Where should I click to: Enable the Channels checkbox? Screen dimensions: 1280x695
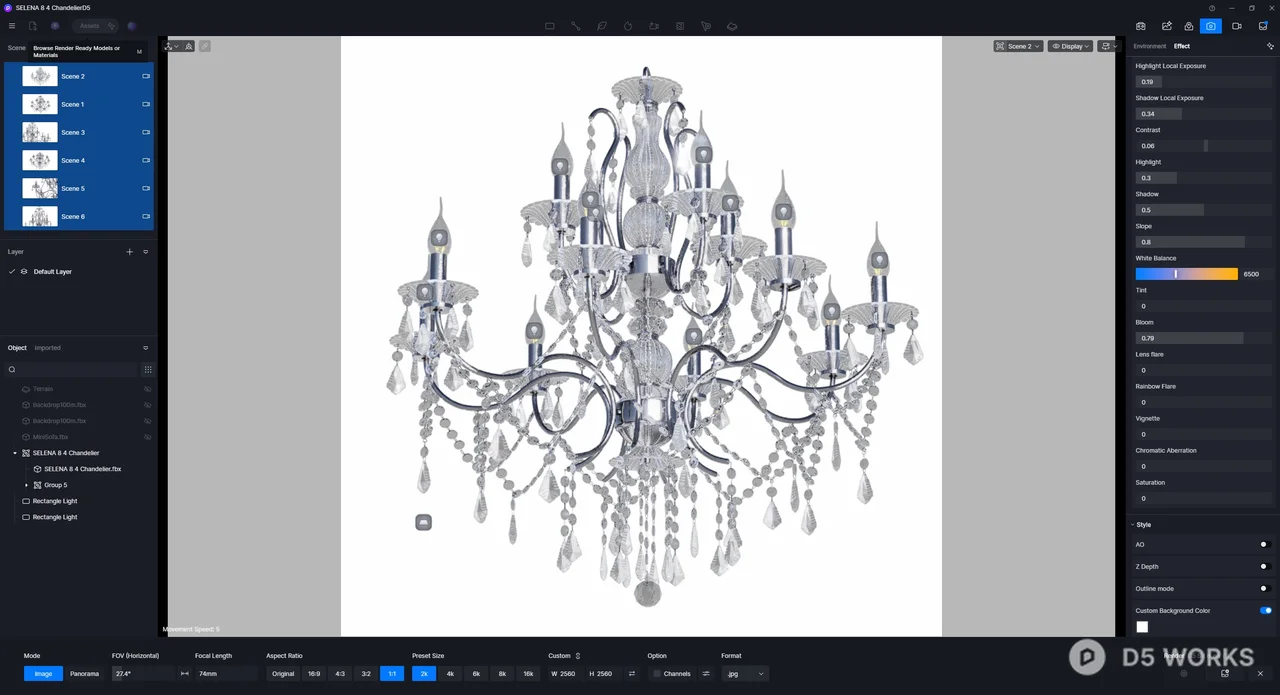[657, 674]
